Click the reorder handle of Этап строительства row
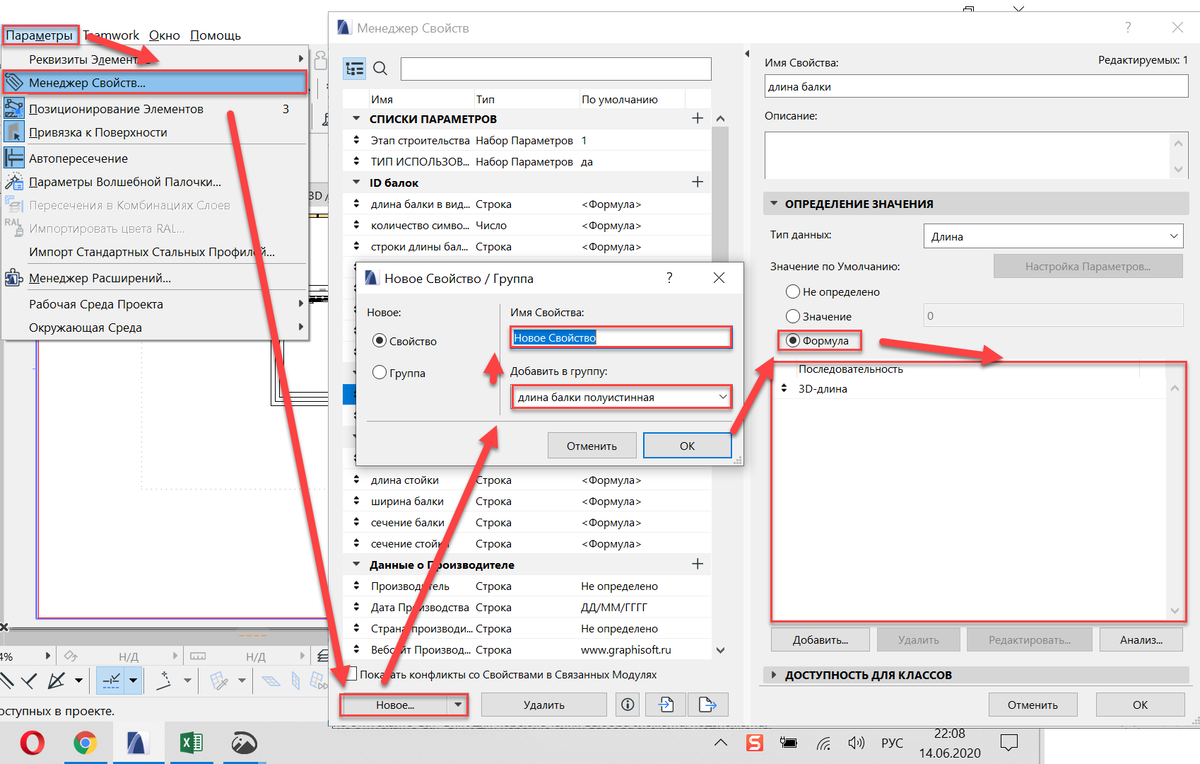The height and width of the screenshot is (764, 1200). click(x=356, y=140)
